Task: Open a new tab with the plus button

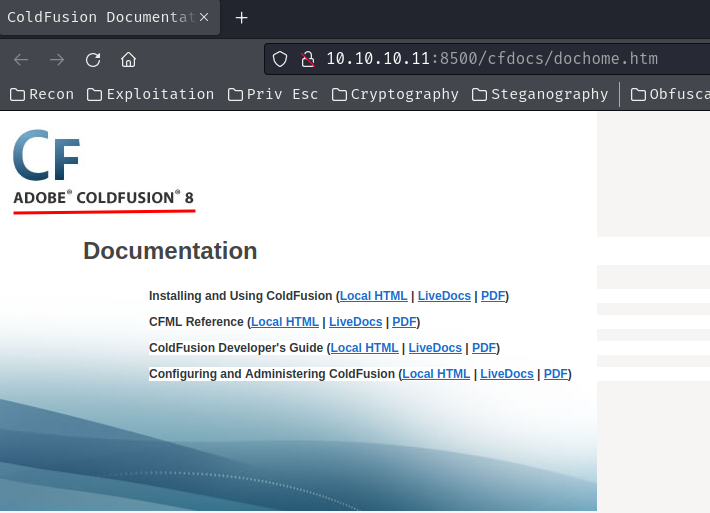Action: 241,18
